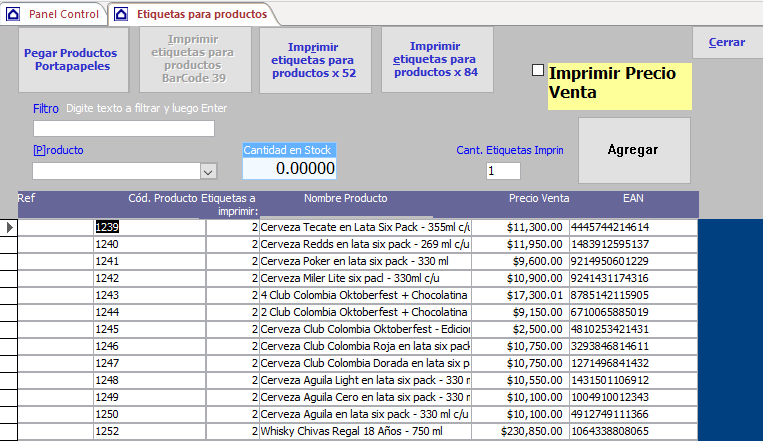The image size is (763, 441).
Task: Click price $11,300.00 cell
Action: [x=520, y=227]
